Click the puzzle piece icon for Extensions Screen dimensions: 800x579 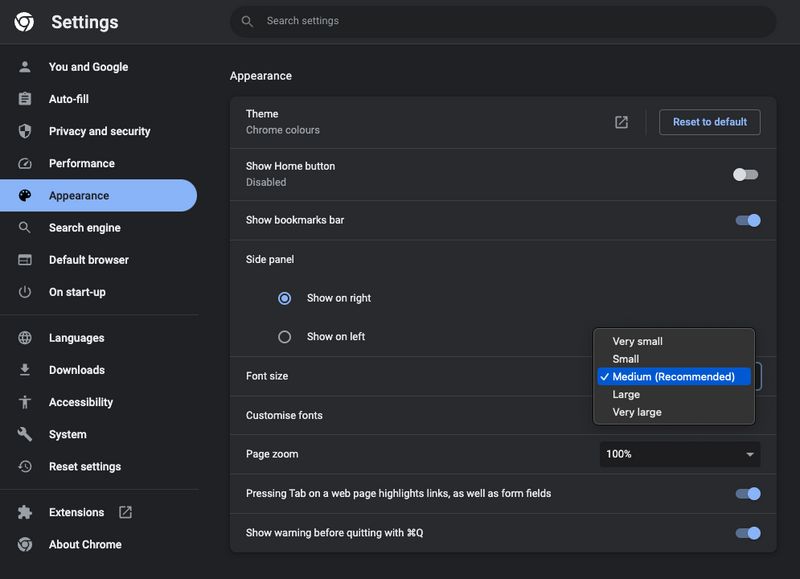click(x=24, y=512)
